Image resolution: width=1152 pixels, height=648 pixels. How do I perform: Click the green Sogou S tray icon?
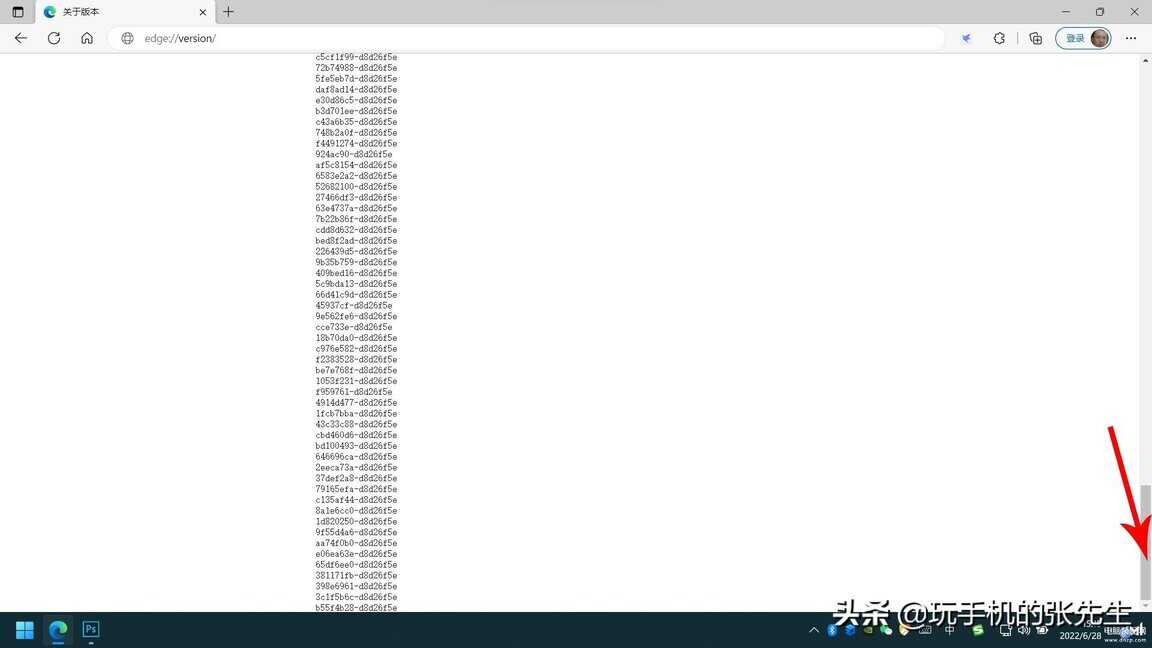[977, 630]
